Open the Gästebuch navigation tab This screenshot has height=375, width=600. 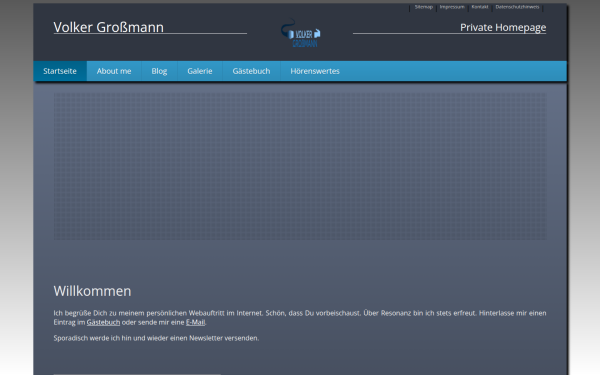click(x=251, y=71)
